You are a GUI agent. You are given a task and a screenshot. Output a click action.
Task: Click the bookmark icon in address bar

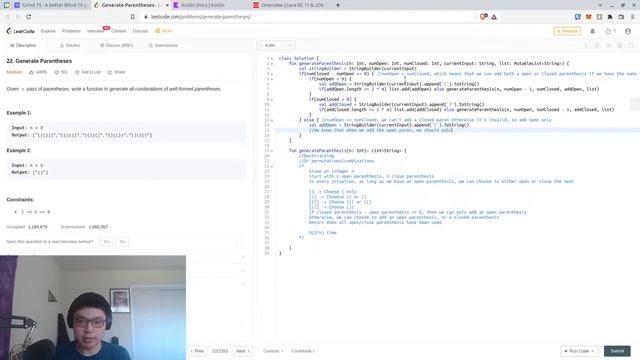(x=133, y=17)
